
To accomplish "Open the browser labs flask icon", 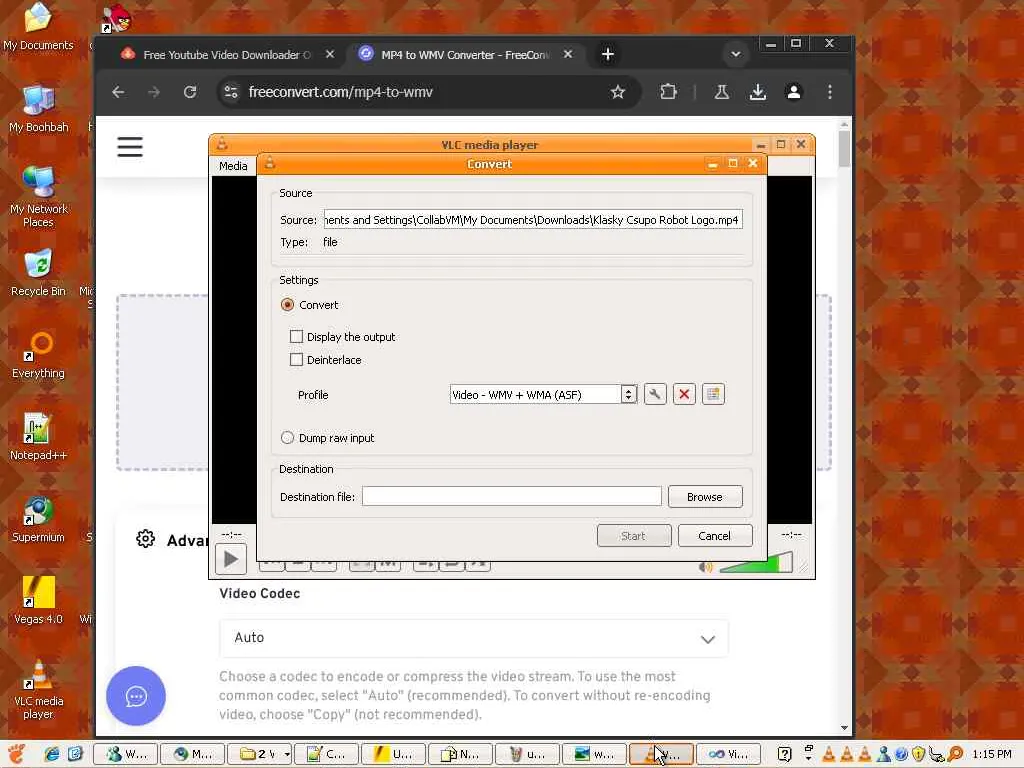I will tap(722, 92).
